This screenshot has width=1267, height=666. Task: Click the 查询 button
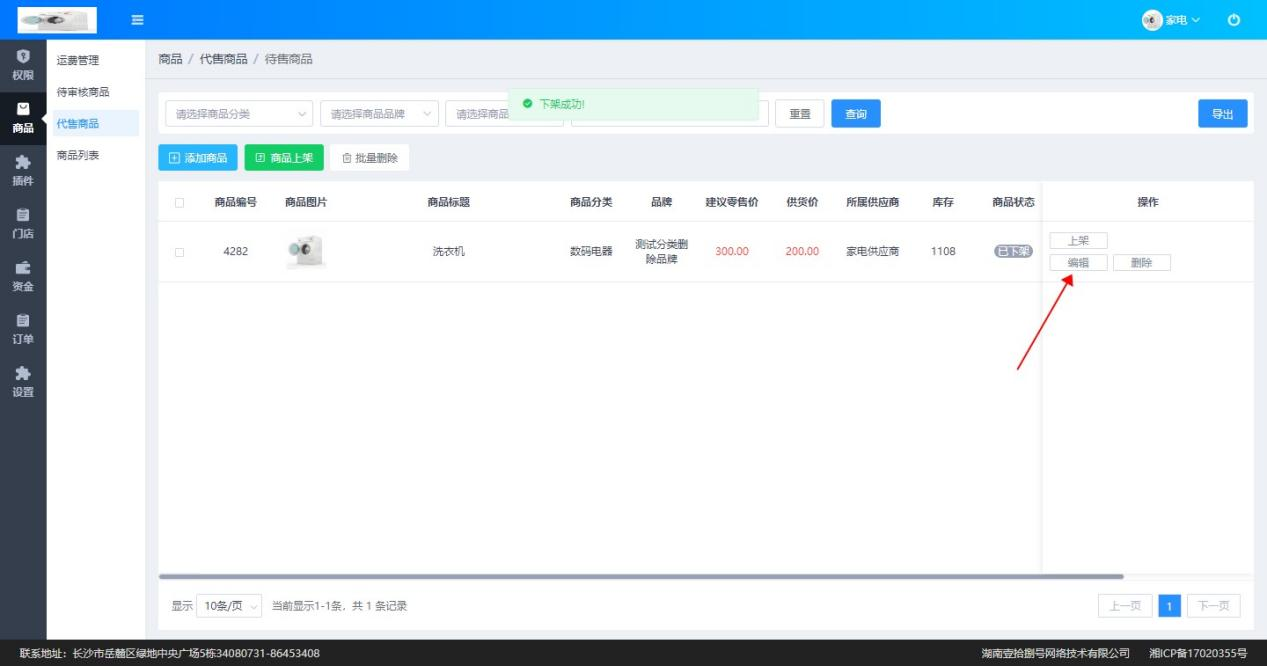pyautogui.click(x=856, y=114)
